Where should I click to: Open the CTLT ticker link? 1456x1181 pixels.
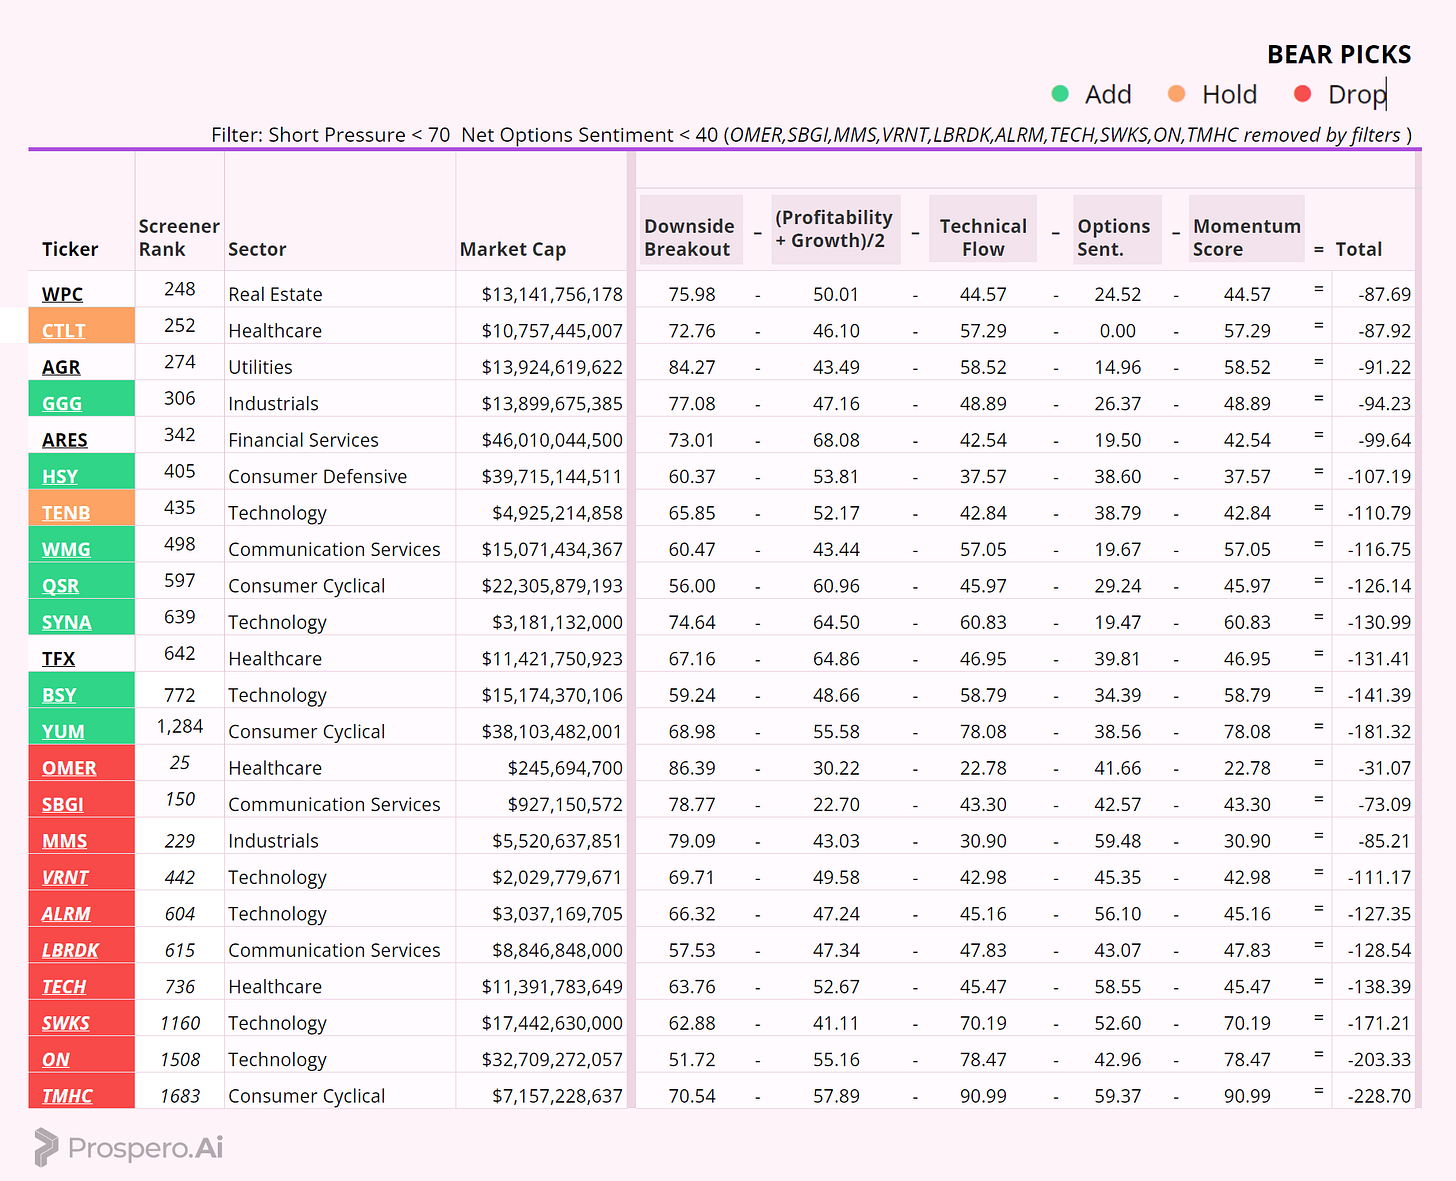tap(63, 331)
